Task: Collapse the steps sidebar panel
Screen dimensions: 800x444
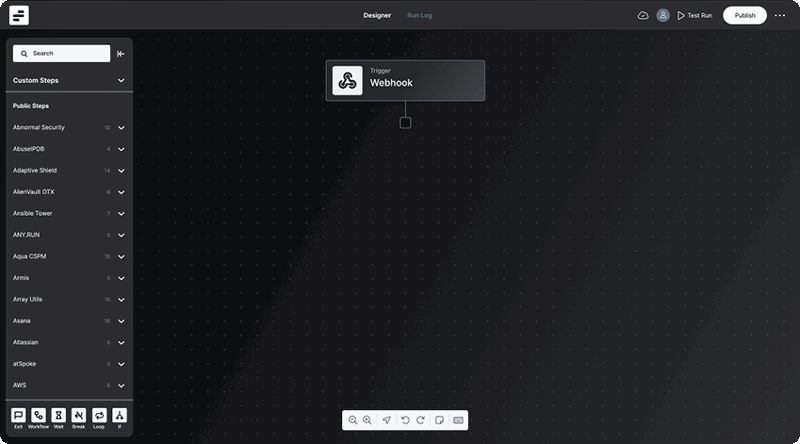Action: 121,54
